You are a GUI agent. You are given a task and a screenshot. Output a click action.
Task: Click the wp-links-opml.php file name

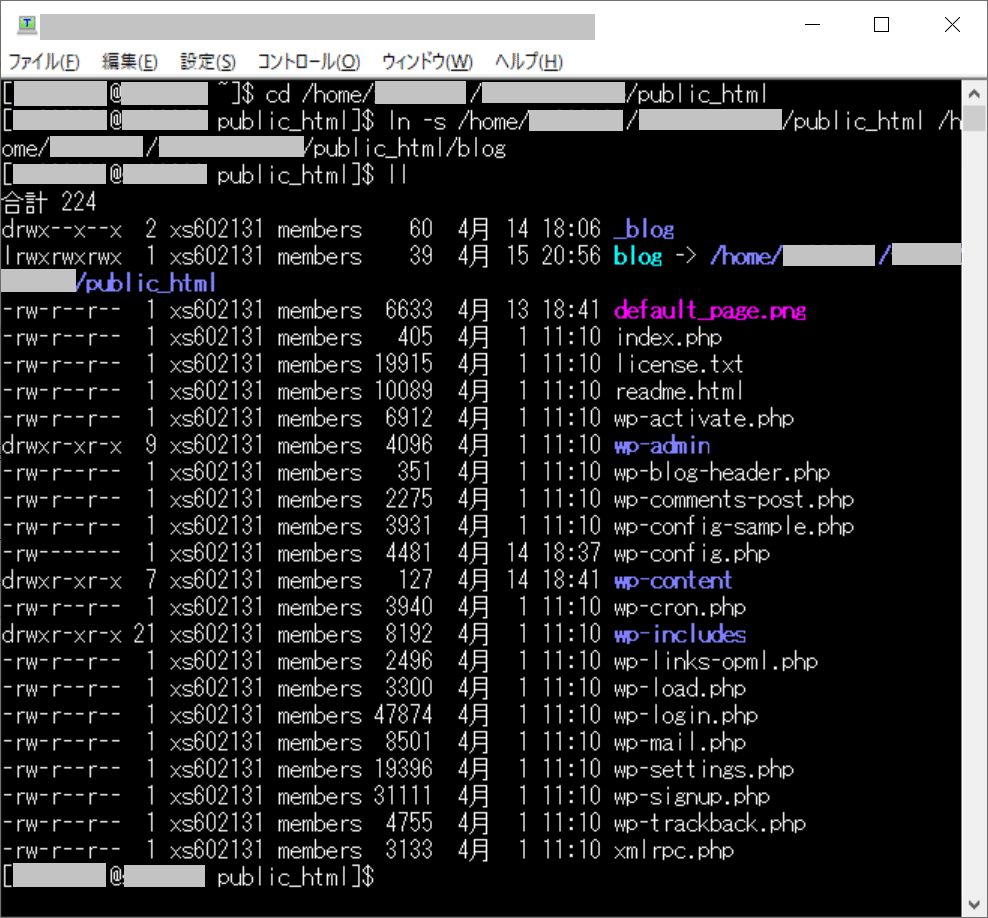(x=716, y=662)
